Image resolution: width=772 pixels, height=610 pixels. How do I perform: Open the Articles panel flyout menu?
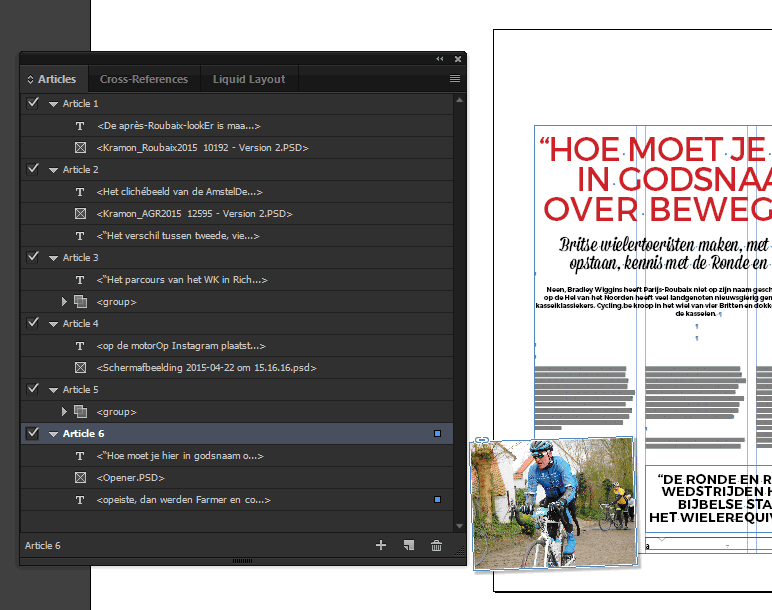click(x=455, y=79)
